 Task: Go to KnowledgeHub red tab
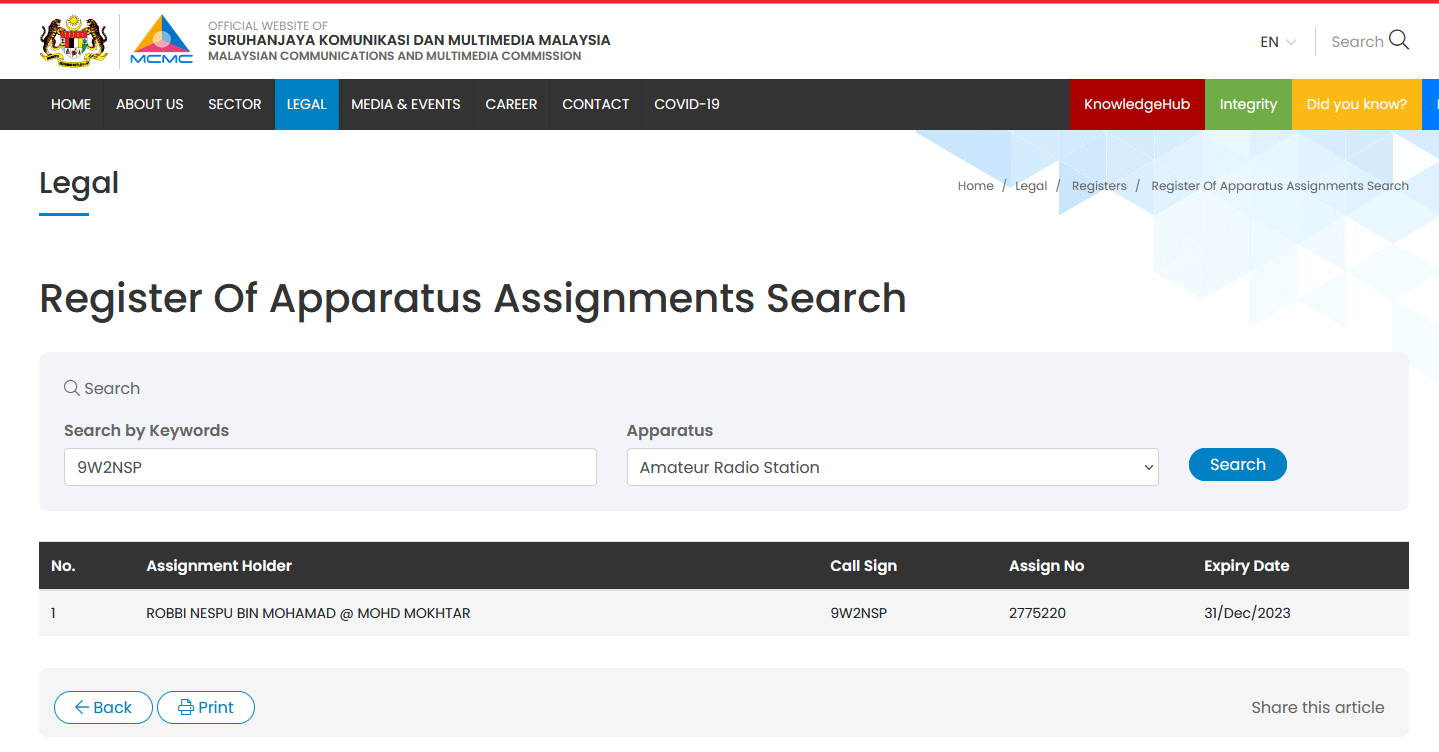tap(1137, 104)
